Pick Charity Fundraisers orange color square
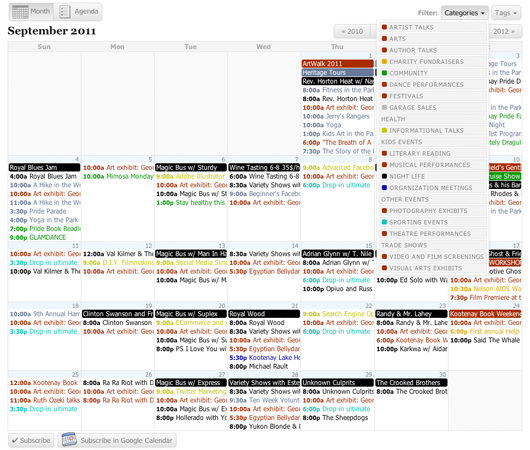530x450 pixels. [384, 62]
